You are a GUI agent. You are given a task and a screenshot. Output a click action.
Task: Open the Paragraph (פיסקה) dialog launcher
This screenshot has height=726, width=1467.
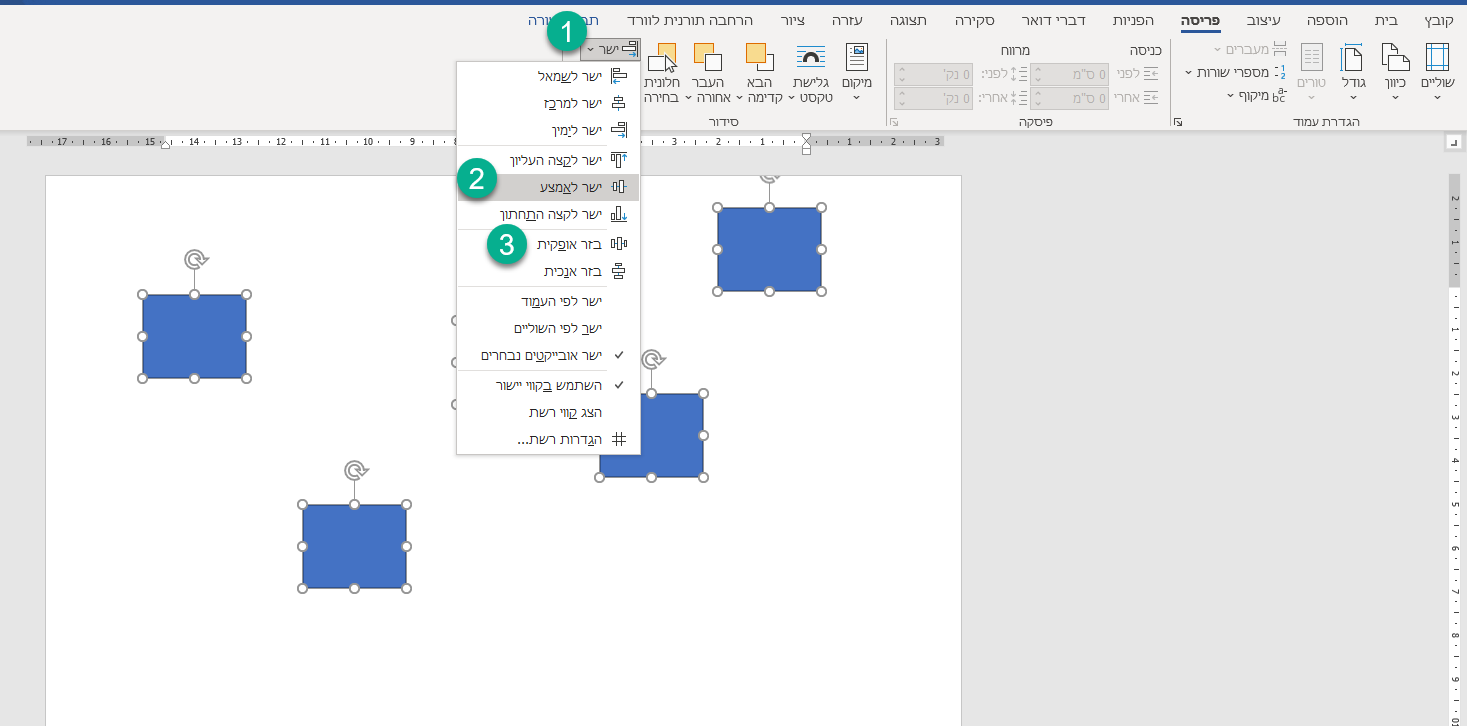click(x=894, y=122)
